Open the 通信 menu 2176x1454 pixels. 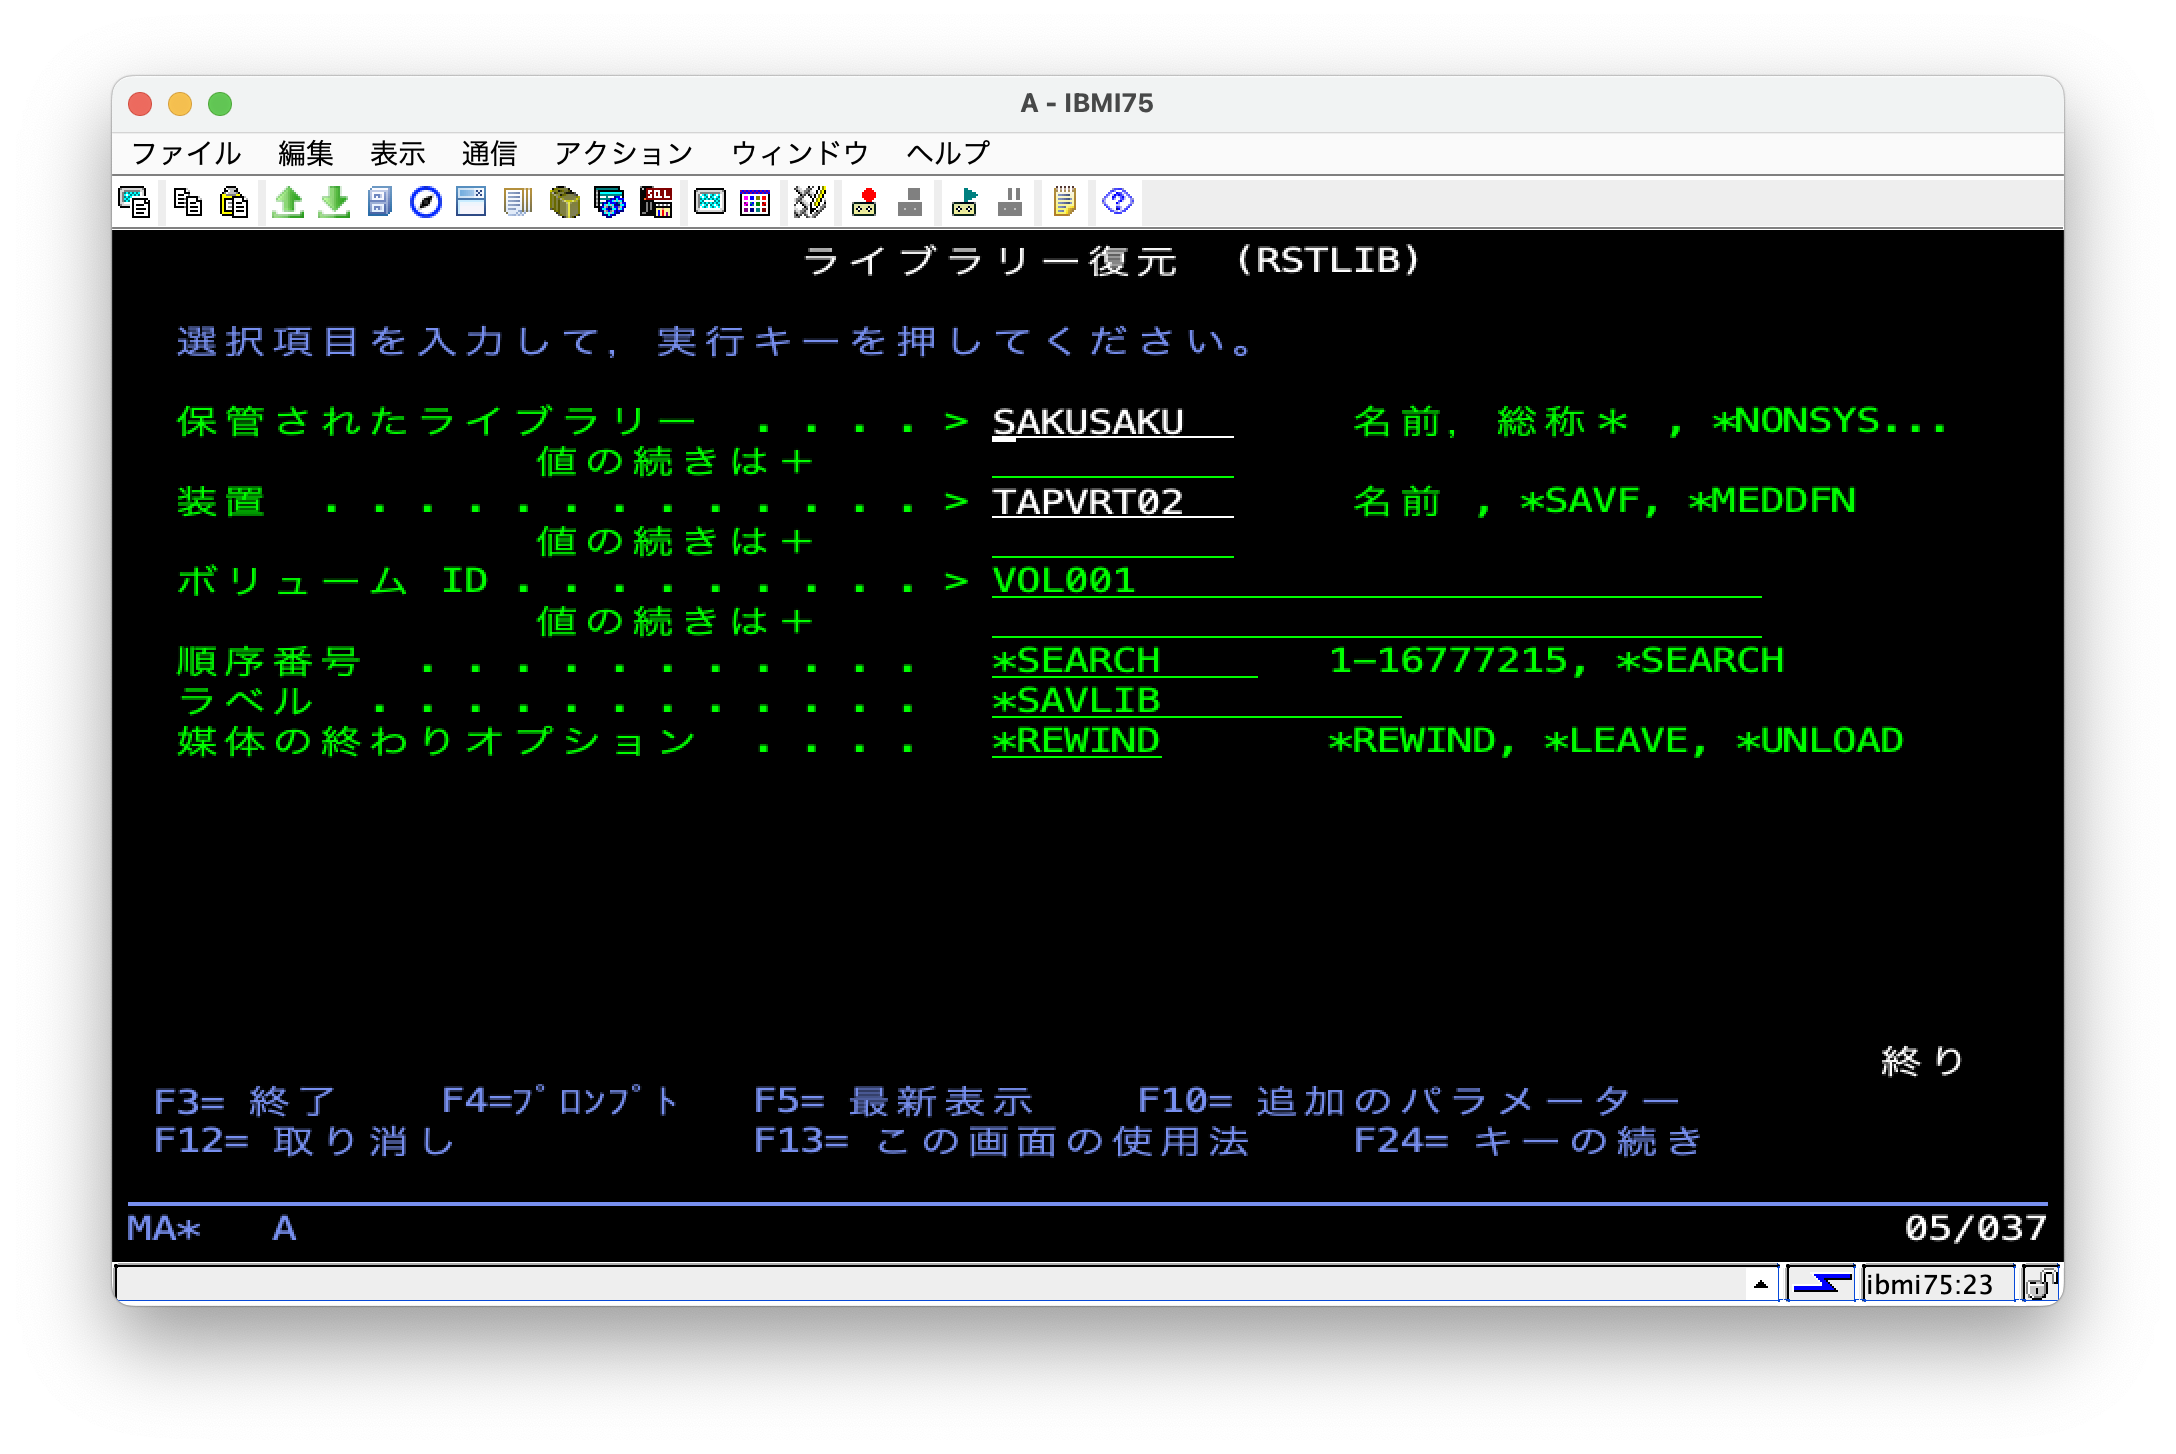[x=489, y=152]
